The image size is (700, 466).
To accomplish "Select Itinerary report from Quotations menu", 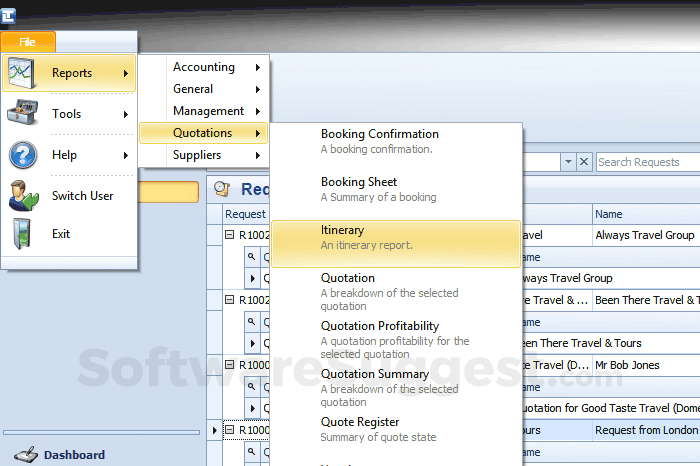I will point(396,244).
